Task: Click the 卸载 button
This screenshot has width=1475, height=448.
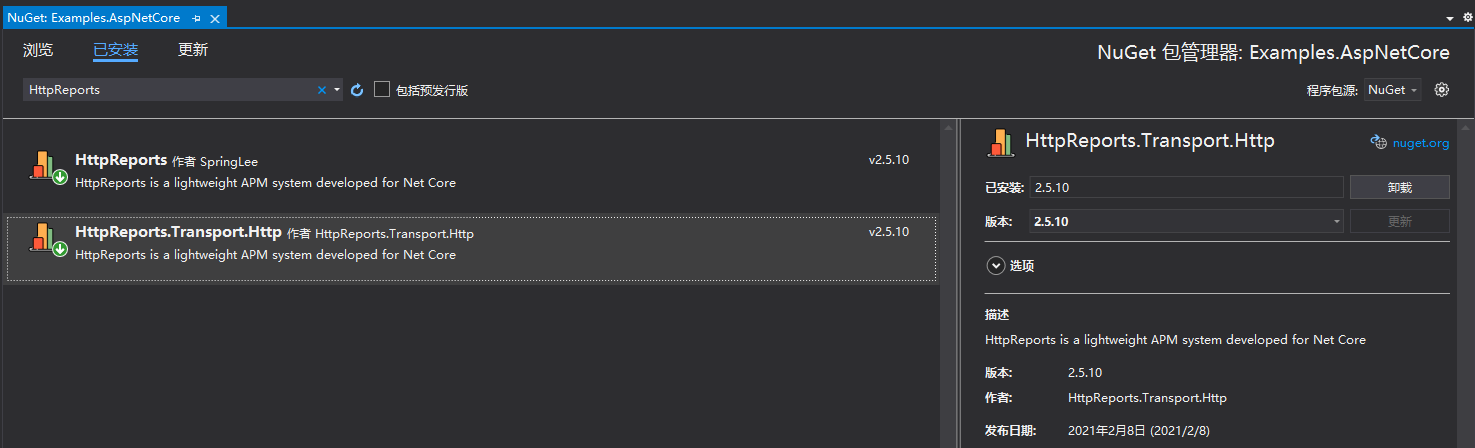Action: (x=1399, y=187)
